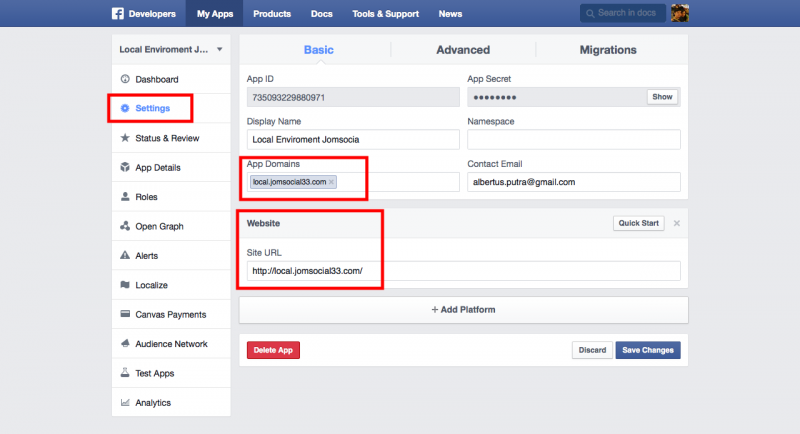Click the Roles person icon
This screenshot has width=800, height=434.
125,196
